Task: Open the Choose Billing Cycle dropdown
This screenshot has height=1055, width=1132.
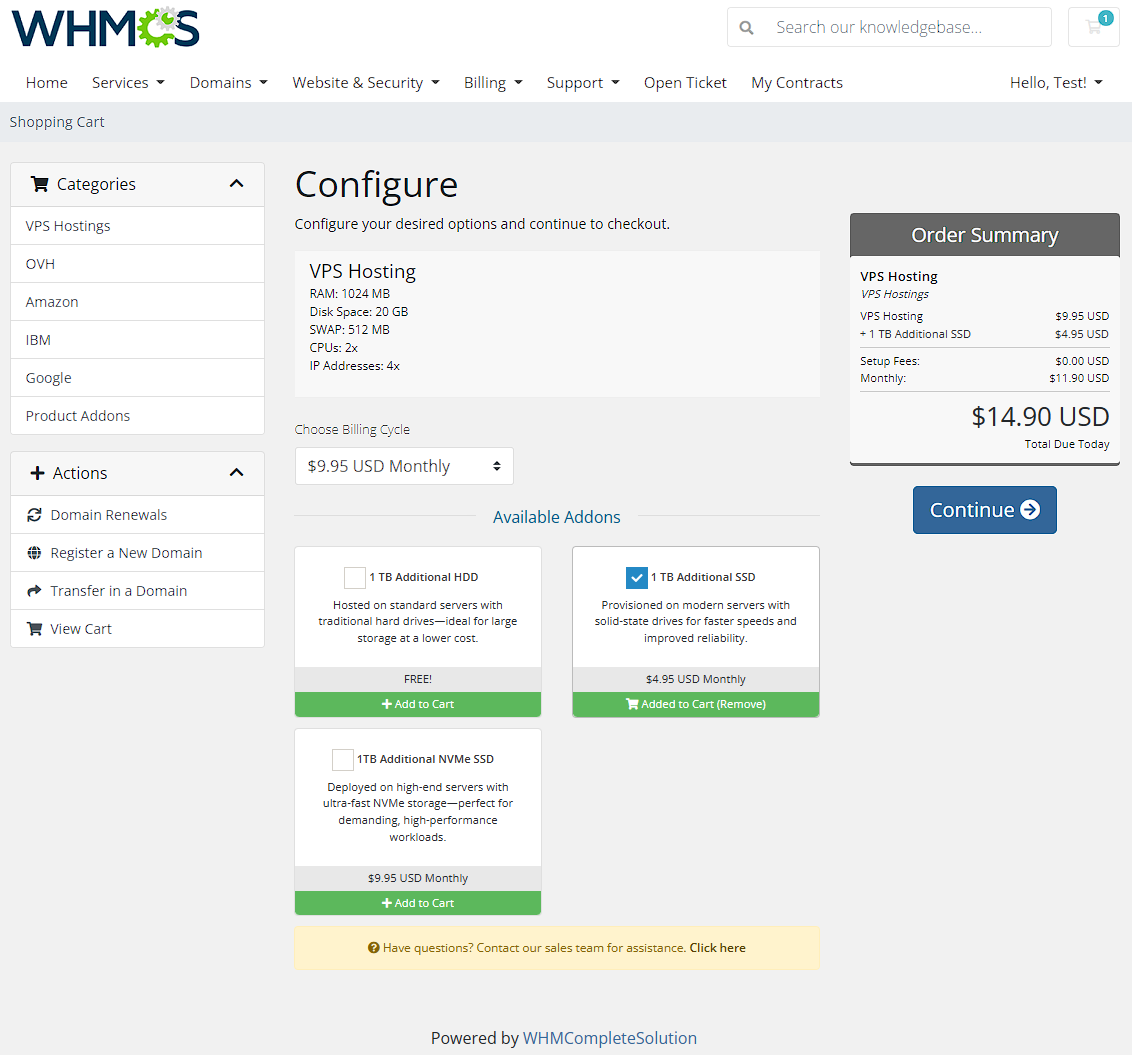Action: click(x=404, y=465)
